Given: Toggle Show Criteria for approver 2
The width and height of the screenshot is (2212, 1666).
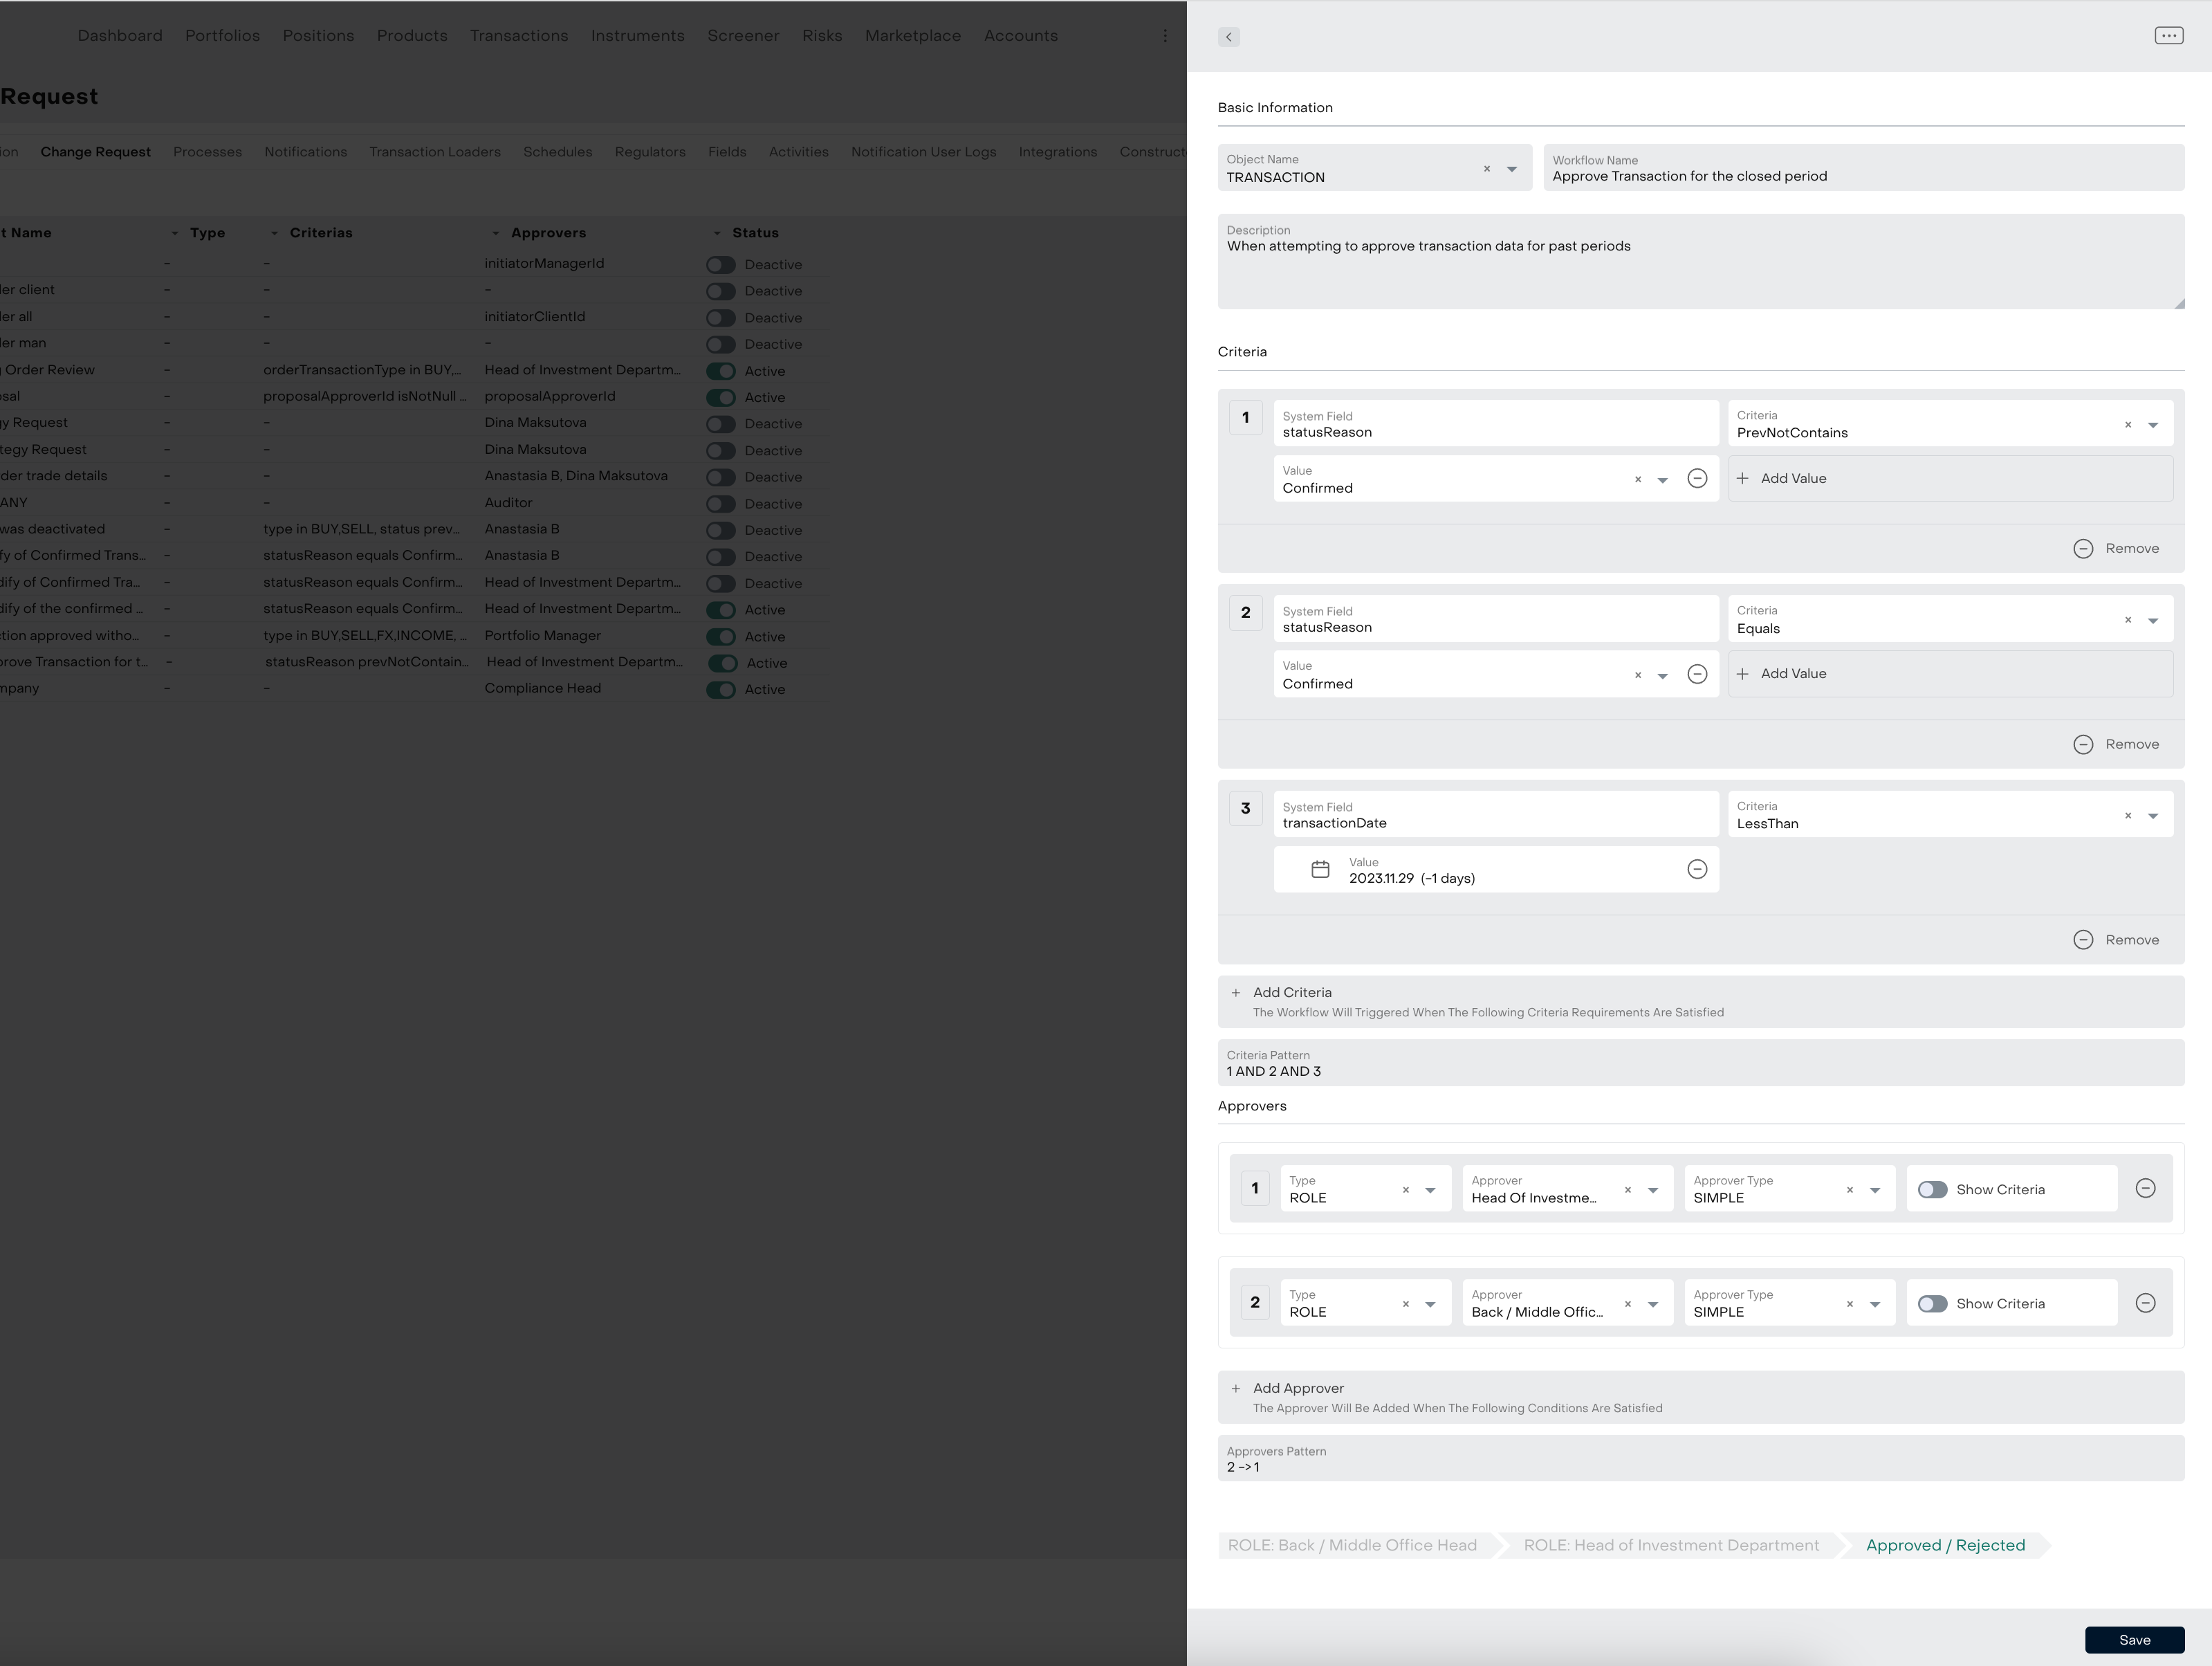Looking at the screenshot, I should [x=1932, y=1303].
